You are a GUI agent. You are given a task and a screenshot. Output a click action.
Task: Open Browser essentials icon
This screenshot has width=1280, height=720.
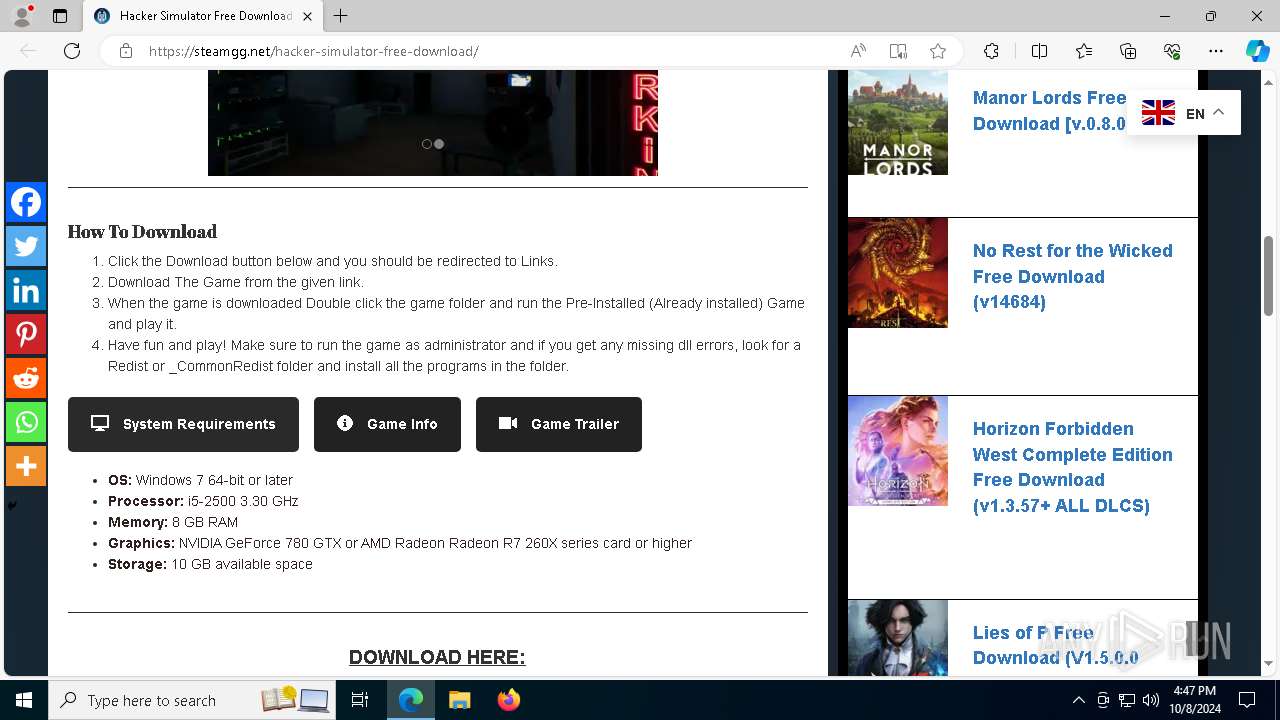[1172, 51]
